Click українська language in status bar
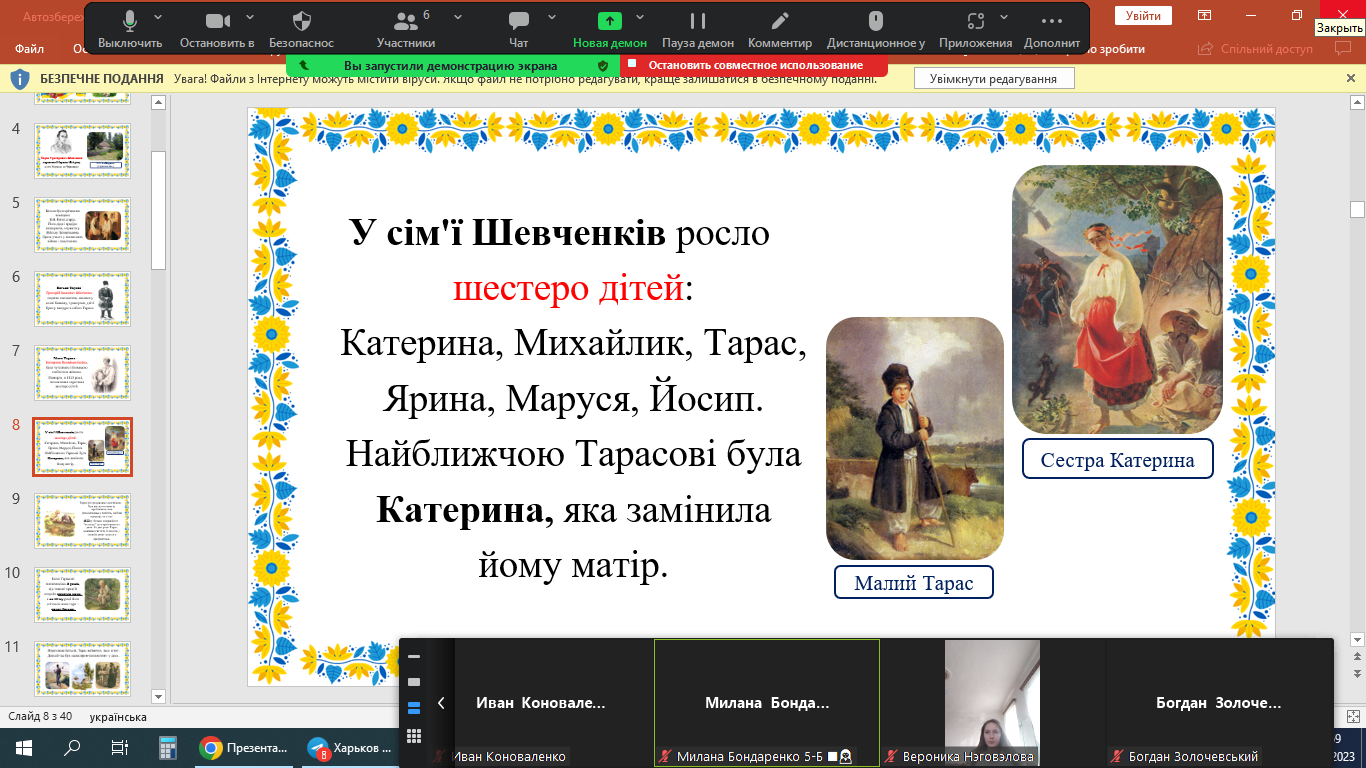The height and width of the screenshot is (768, 1366). click(x=118, y=717)
